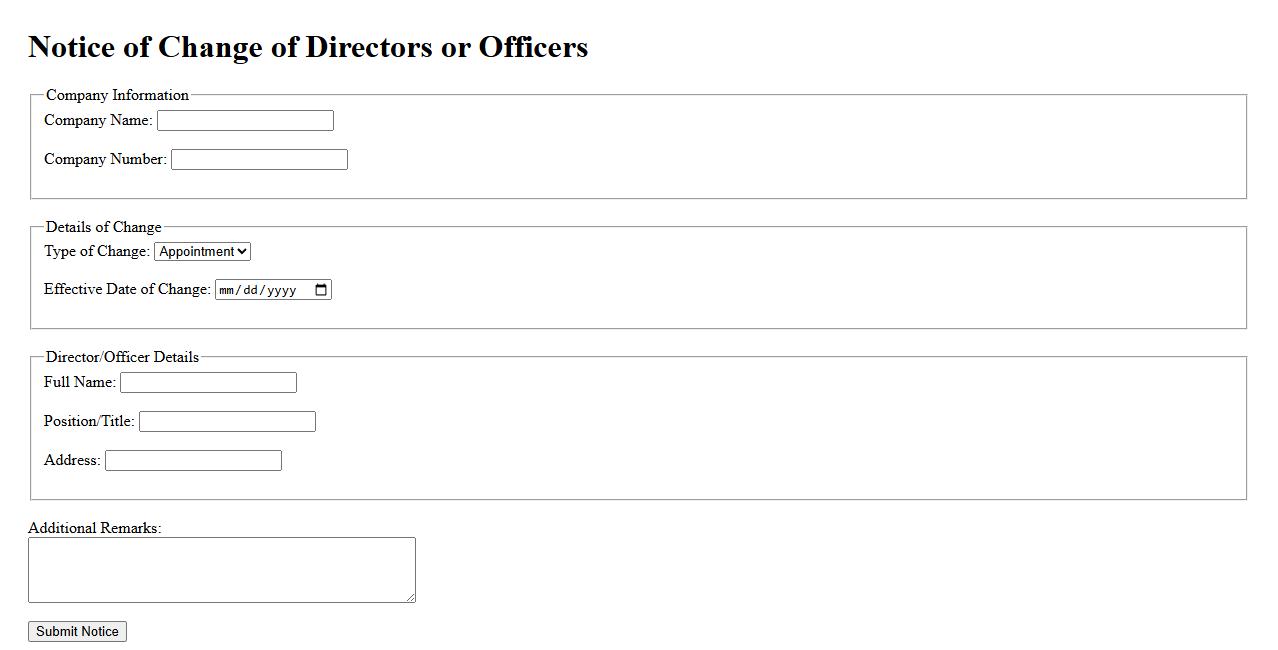
Task: Click inside the Additional Remarks textarea
Action: coord(221,570)
